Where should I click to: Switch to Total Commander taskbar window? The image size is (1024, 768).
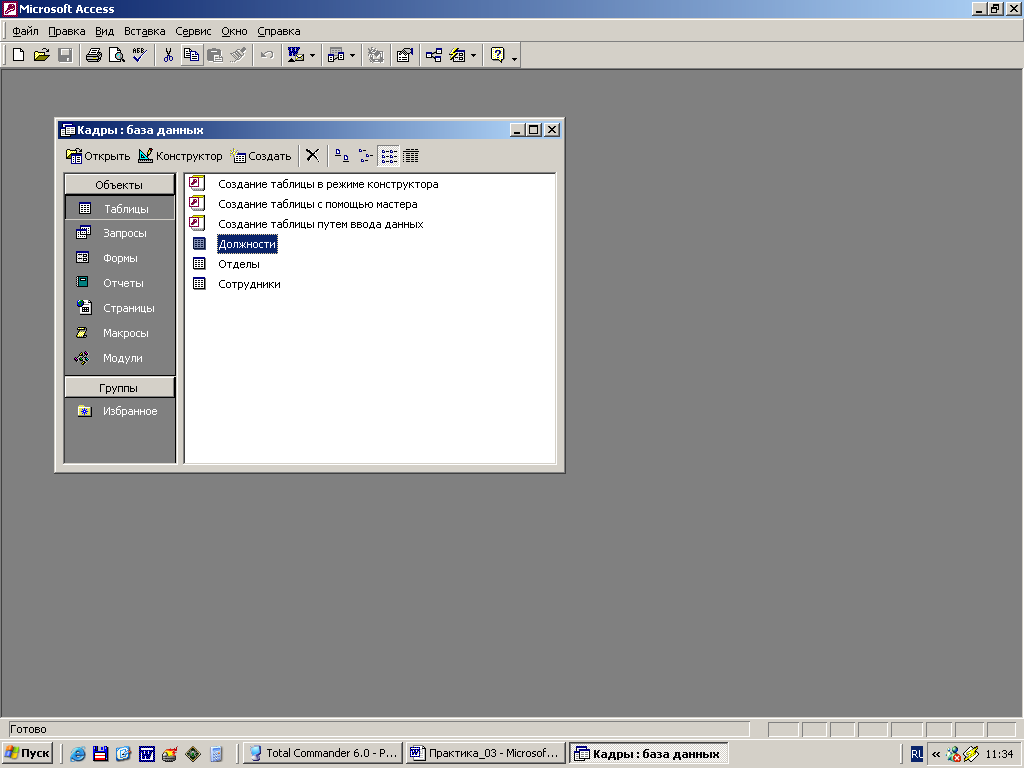coord(323,753)
